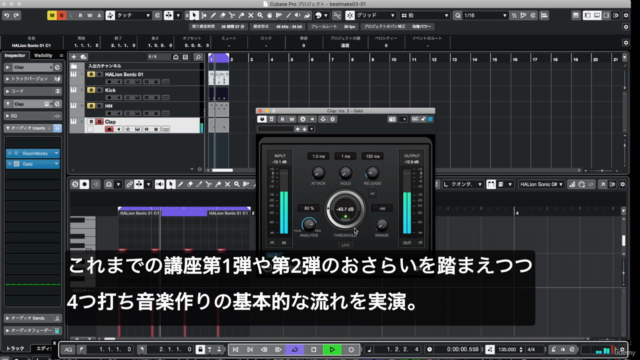
Task: Mute the HH track
Action: coord(91,106)
